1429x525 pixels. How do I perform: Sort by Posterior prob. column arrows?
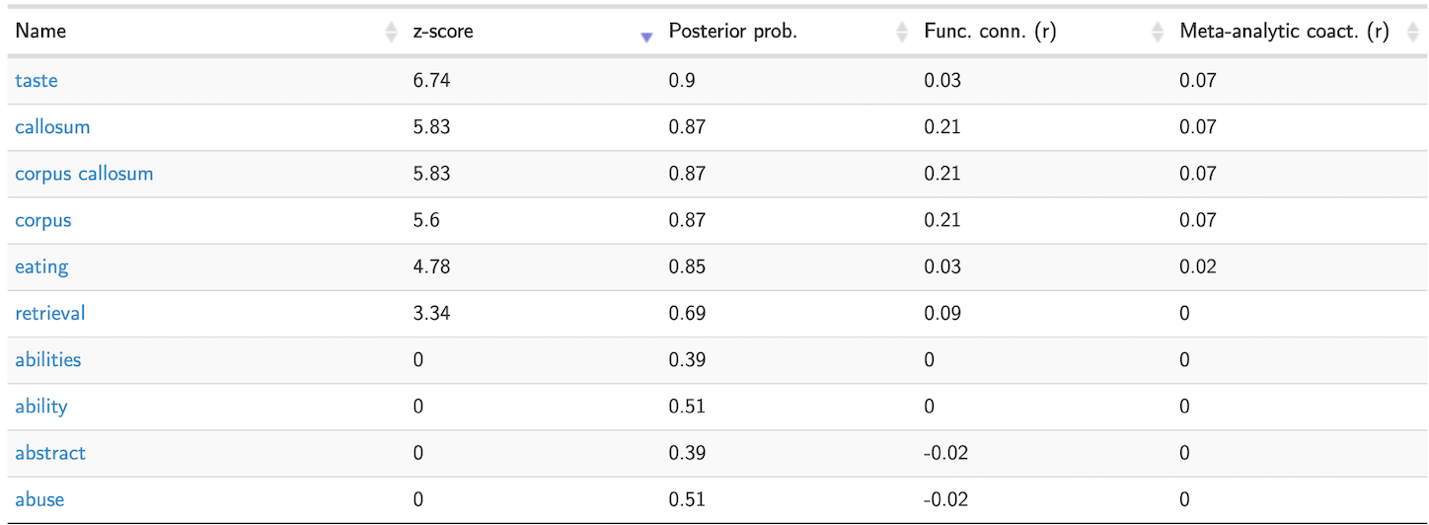tap(902, 32)
